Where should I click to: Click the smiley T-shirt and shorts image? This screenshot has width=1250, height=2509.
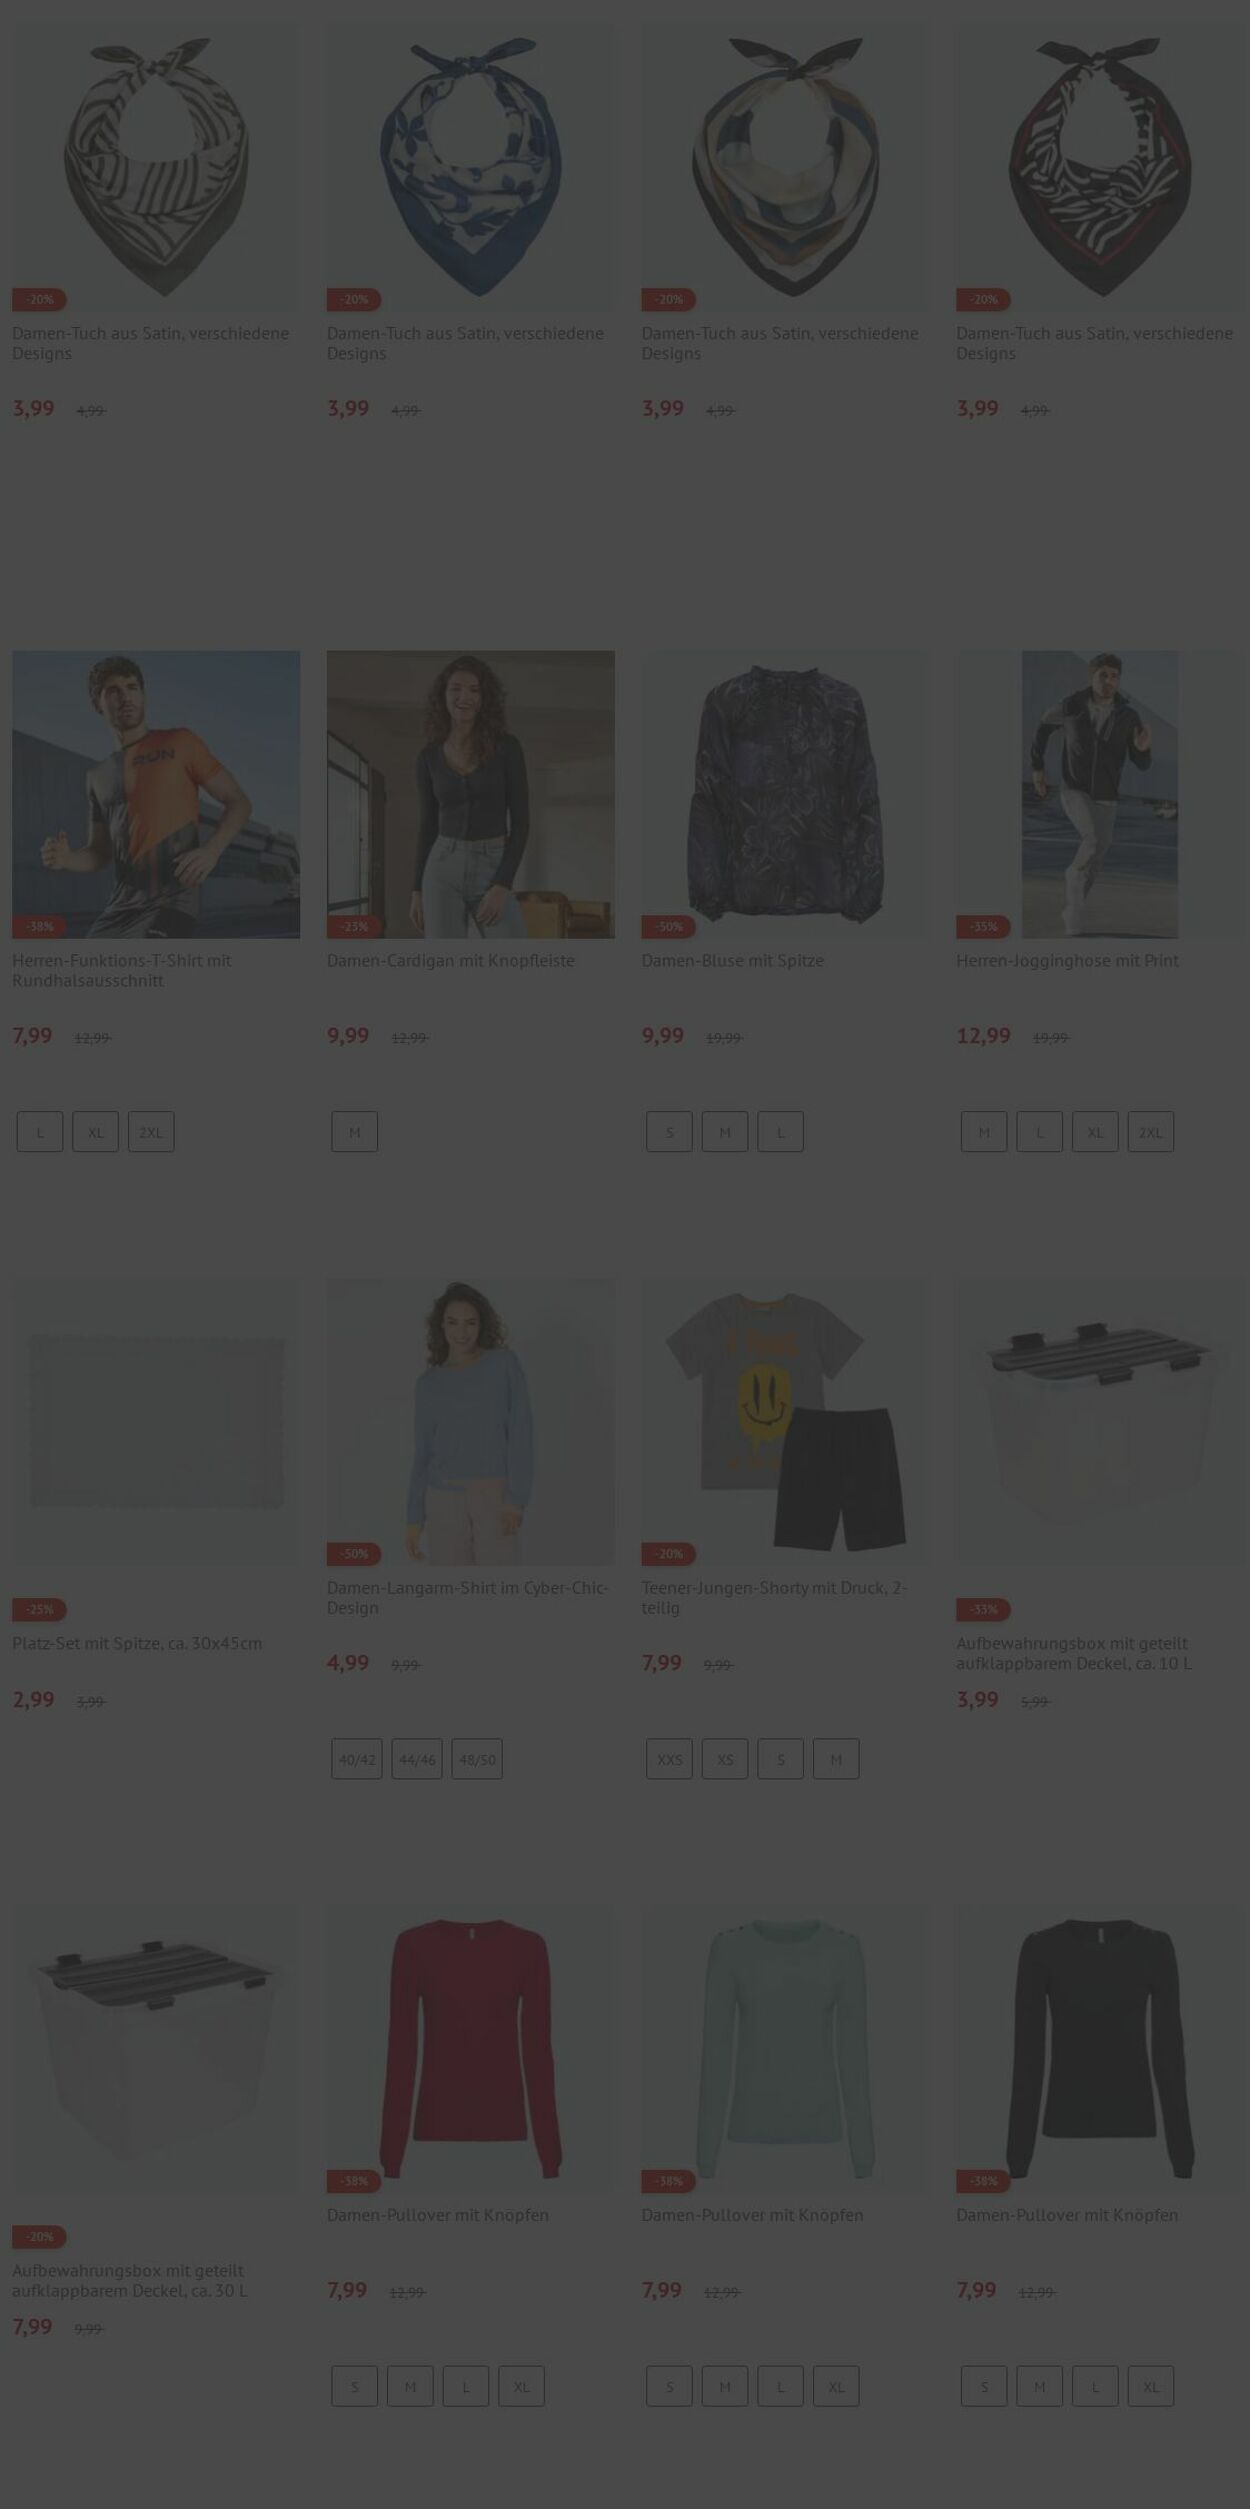[x=785, y=1421]
